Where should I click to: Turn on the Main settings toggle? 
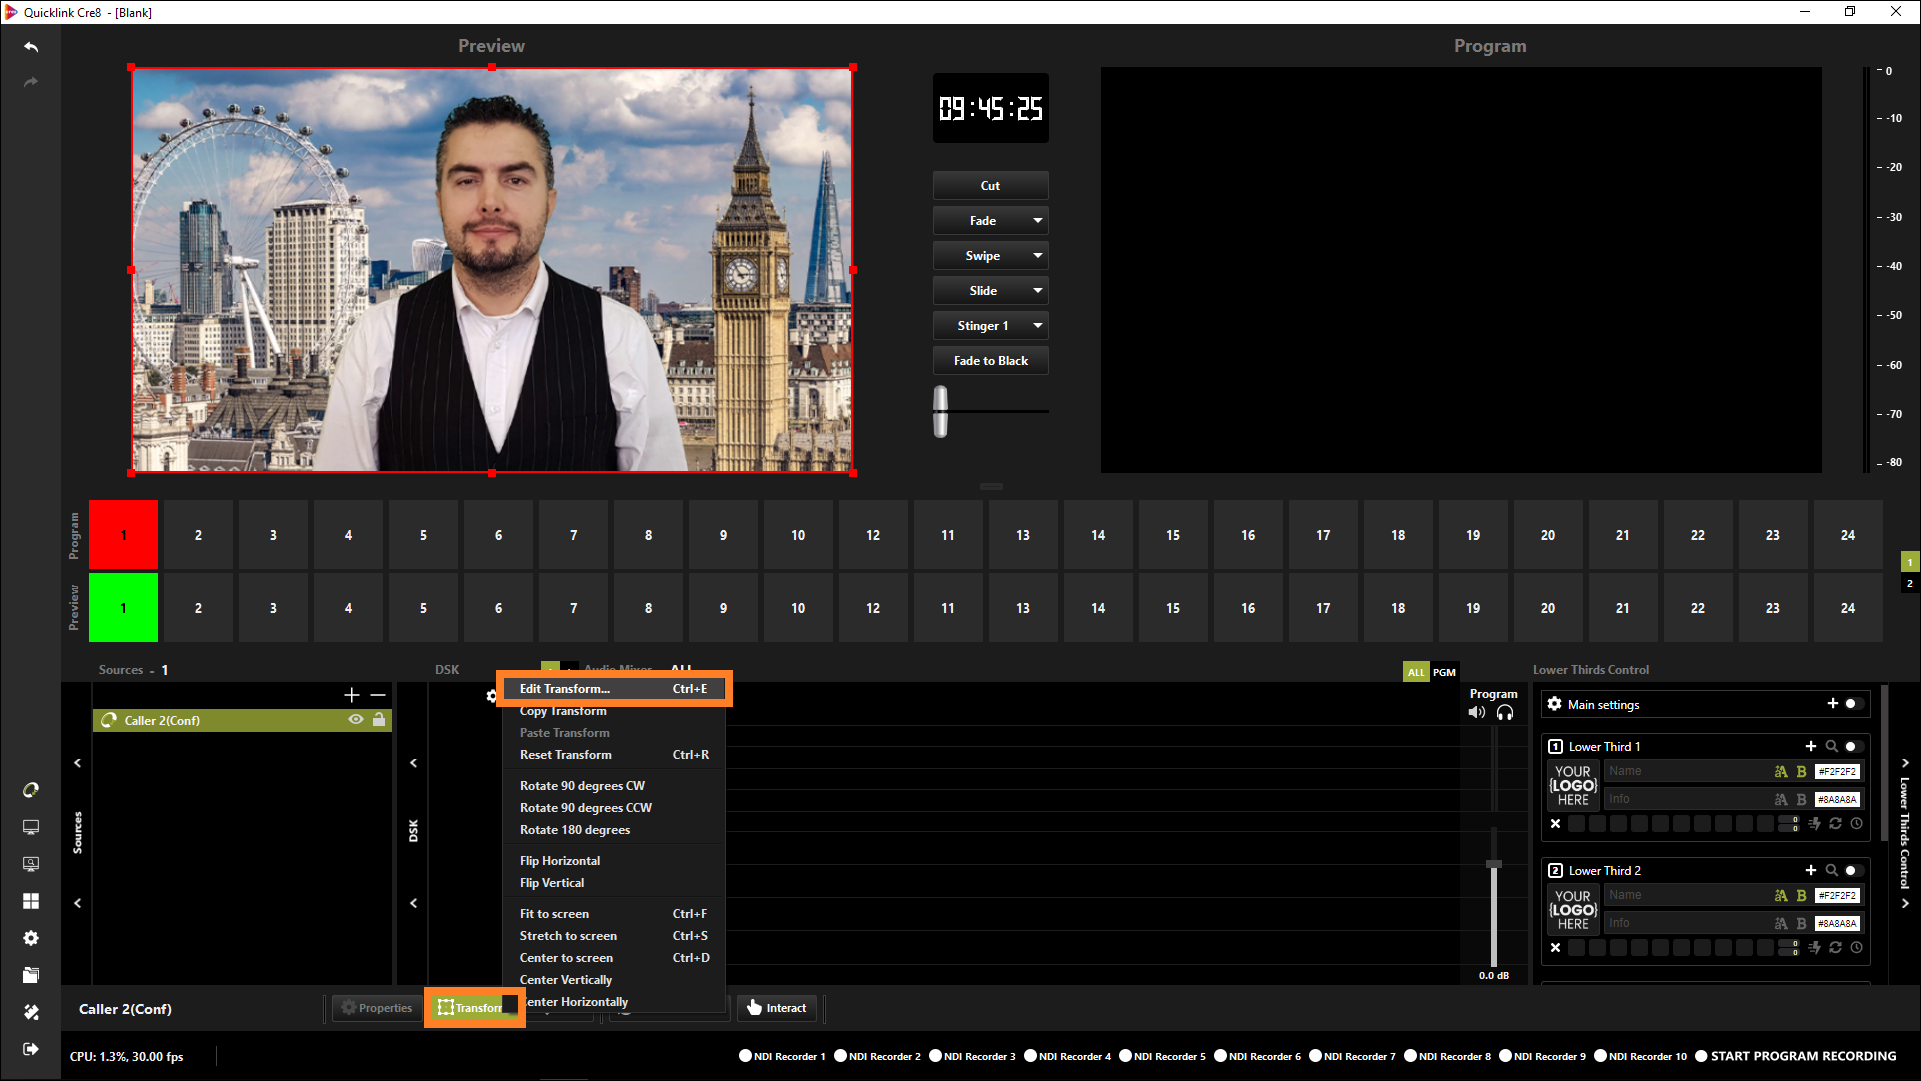click(x=1853, y=704)
